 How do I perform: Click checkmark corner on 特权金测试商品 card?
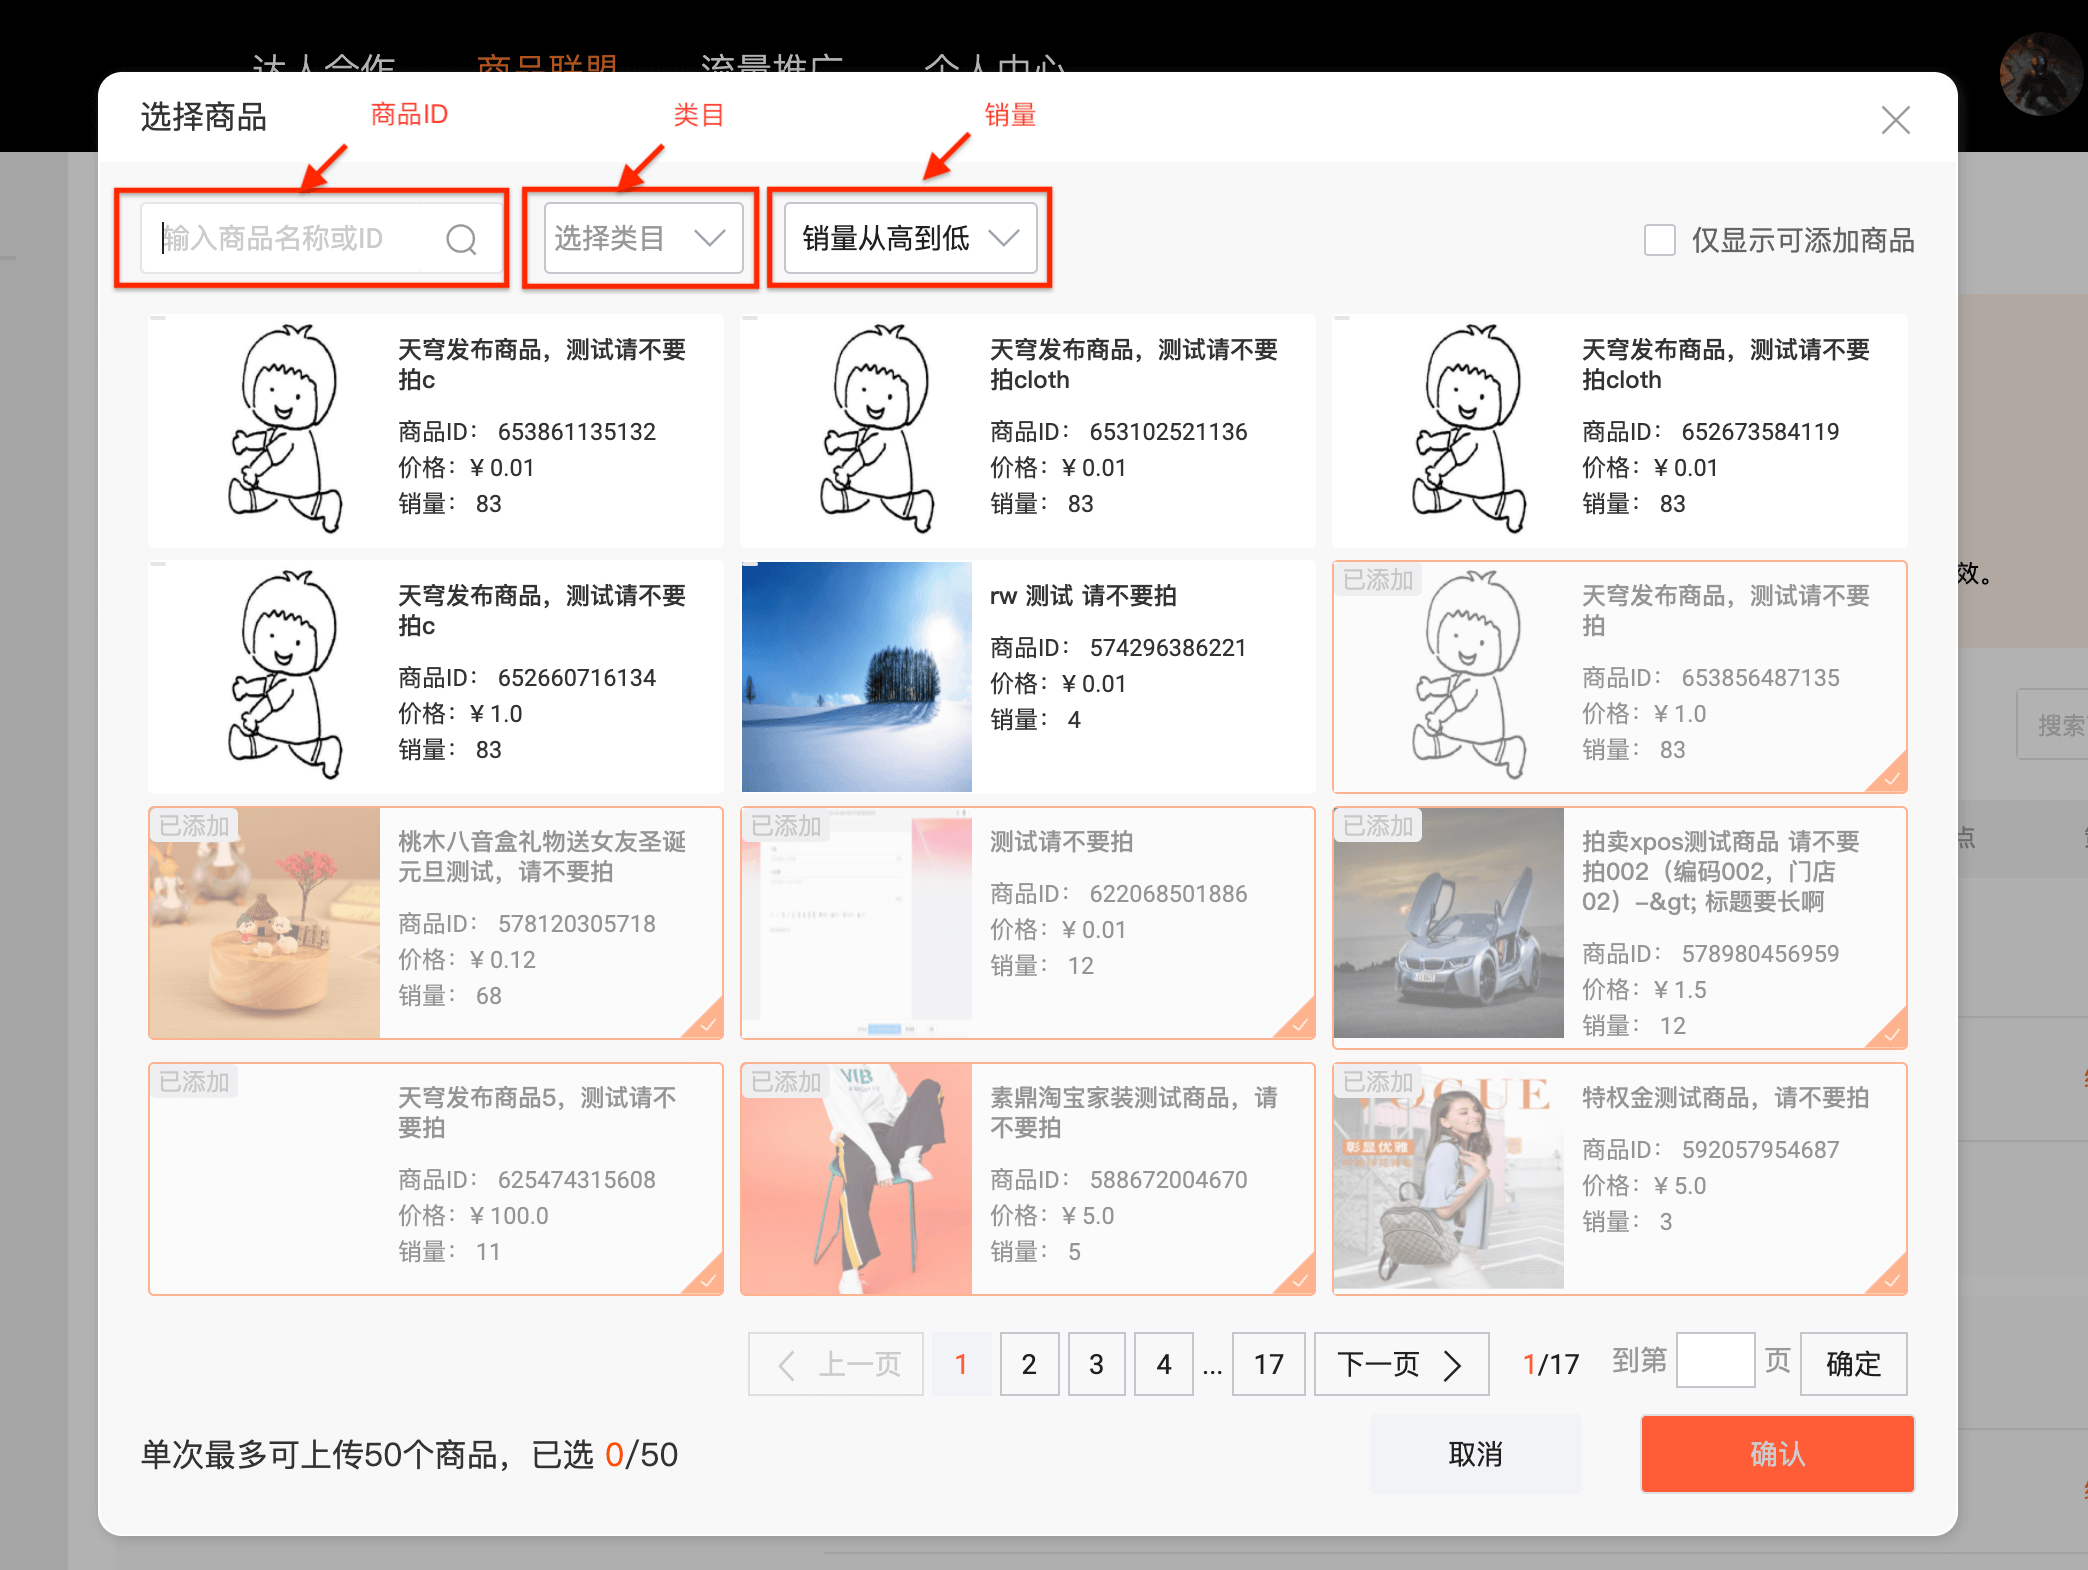pos(1892,1280)
